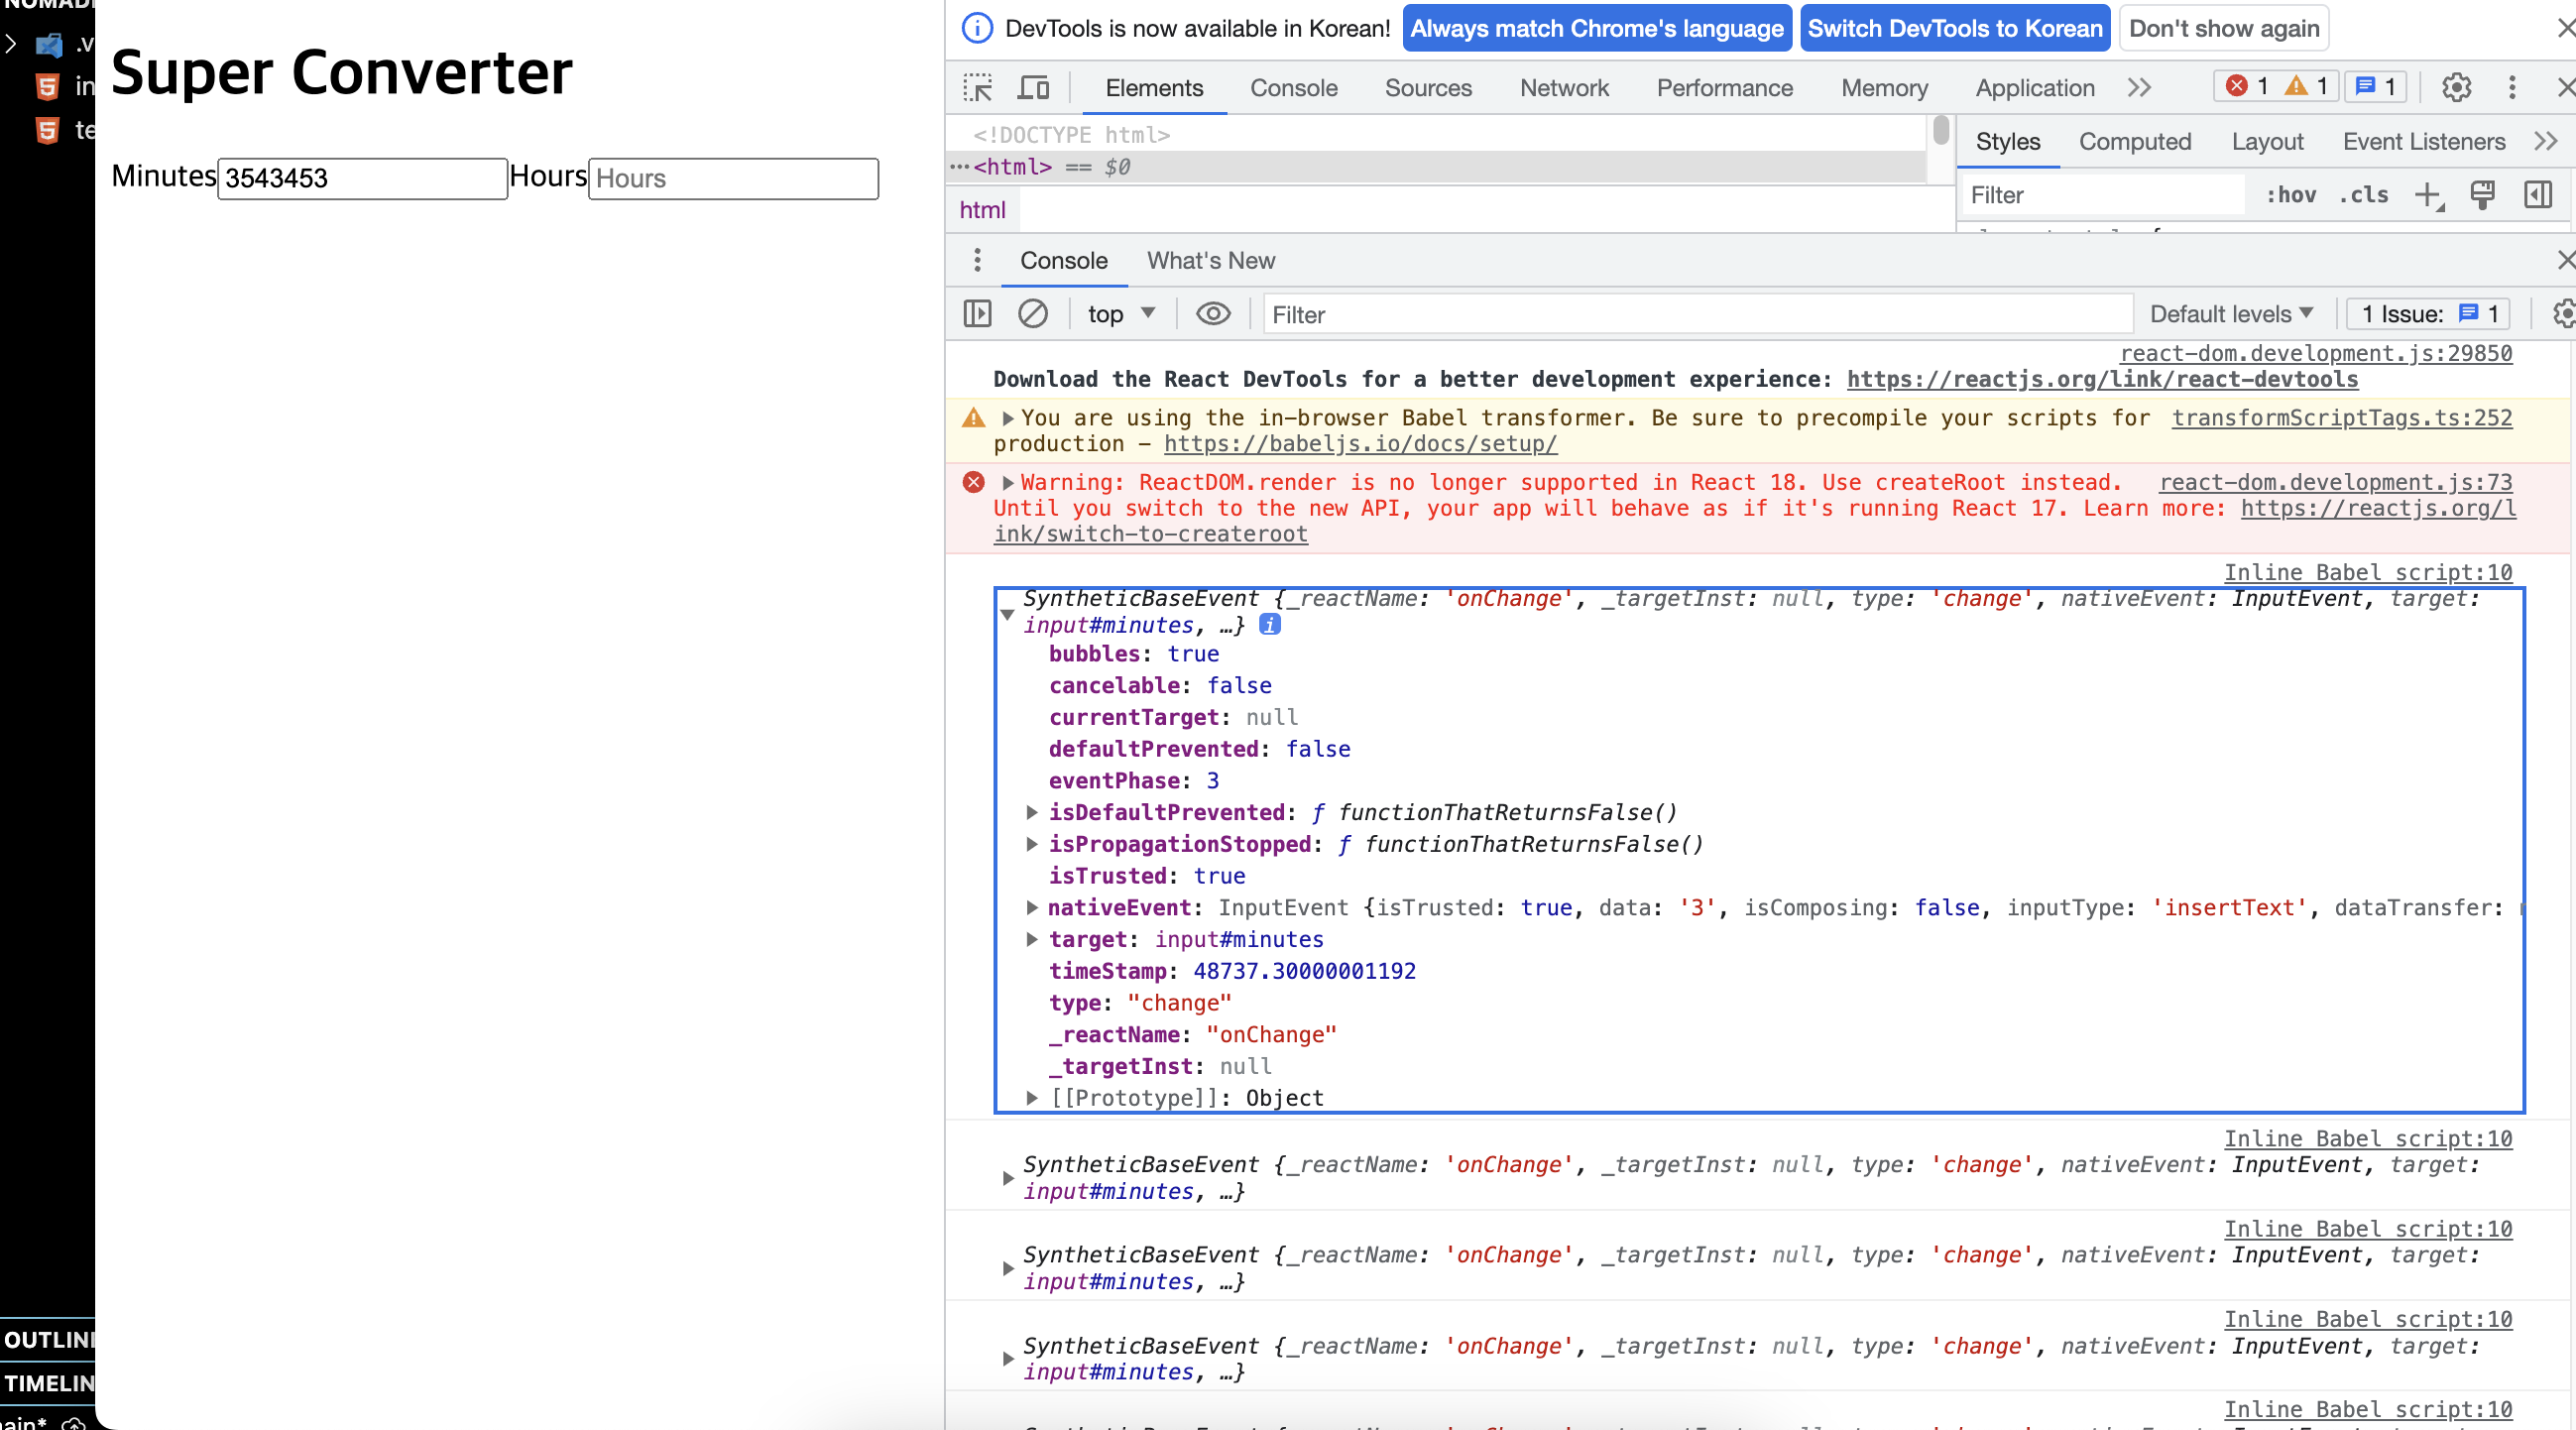Switch to the Network tab
This screenshot has width=2576, height=1430.
click(1564, 88)
